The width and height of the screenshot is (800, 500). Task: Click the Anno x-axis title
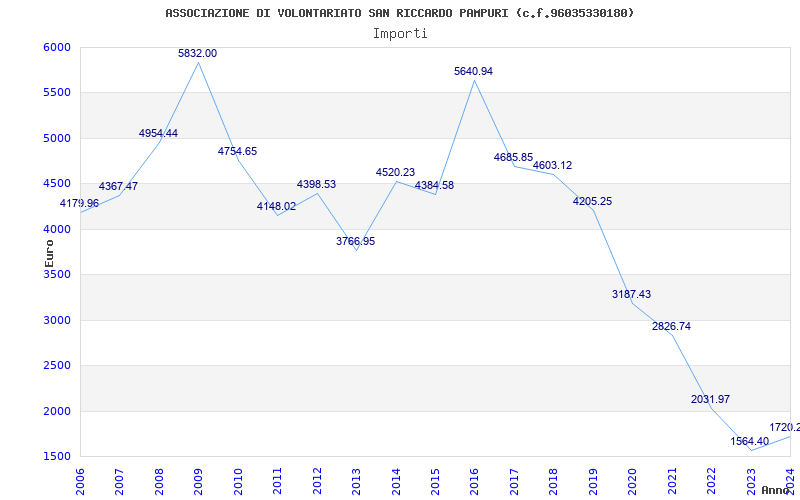(x=776, y=490)
